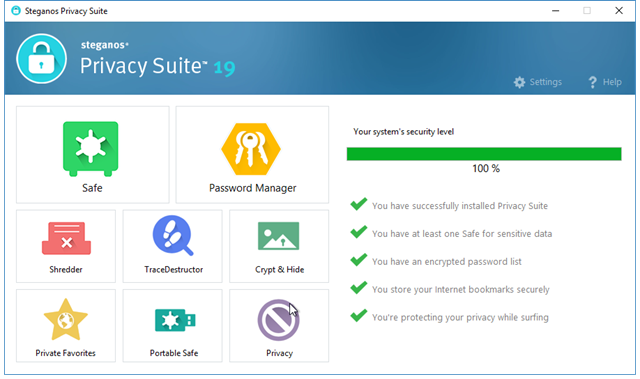Click 'at least one Safe' status text
This screenshot has width=640, height=379.
[462, 234]
